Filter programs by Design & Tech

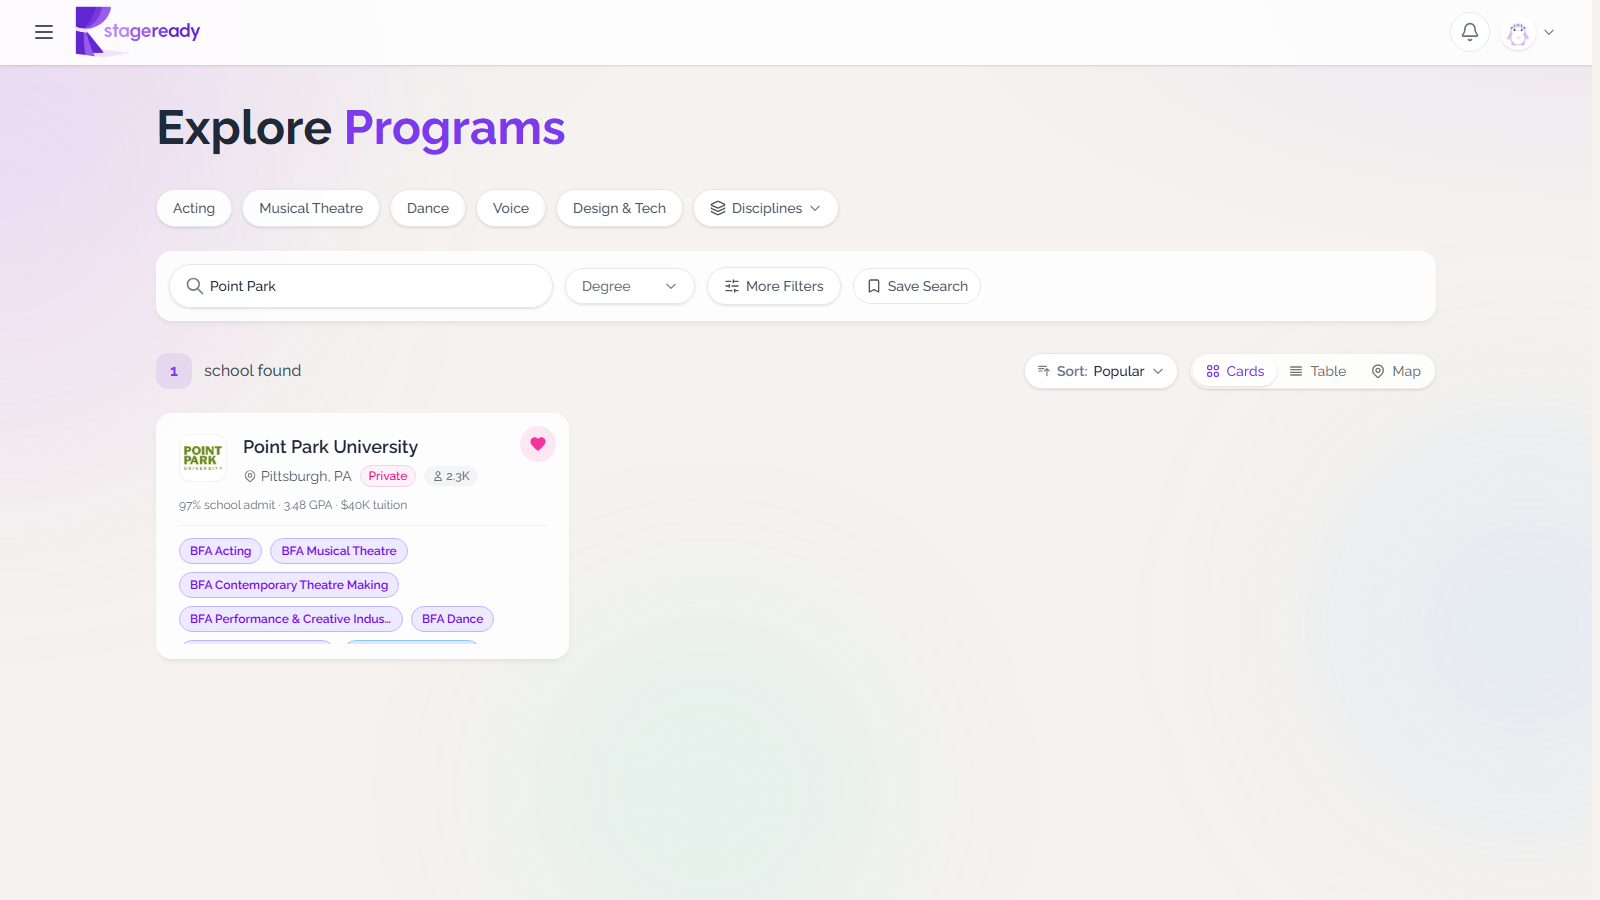[x=619, y=208]
